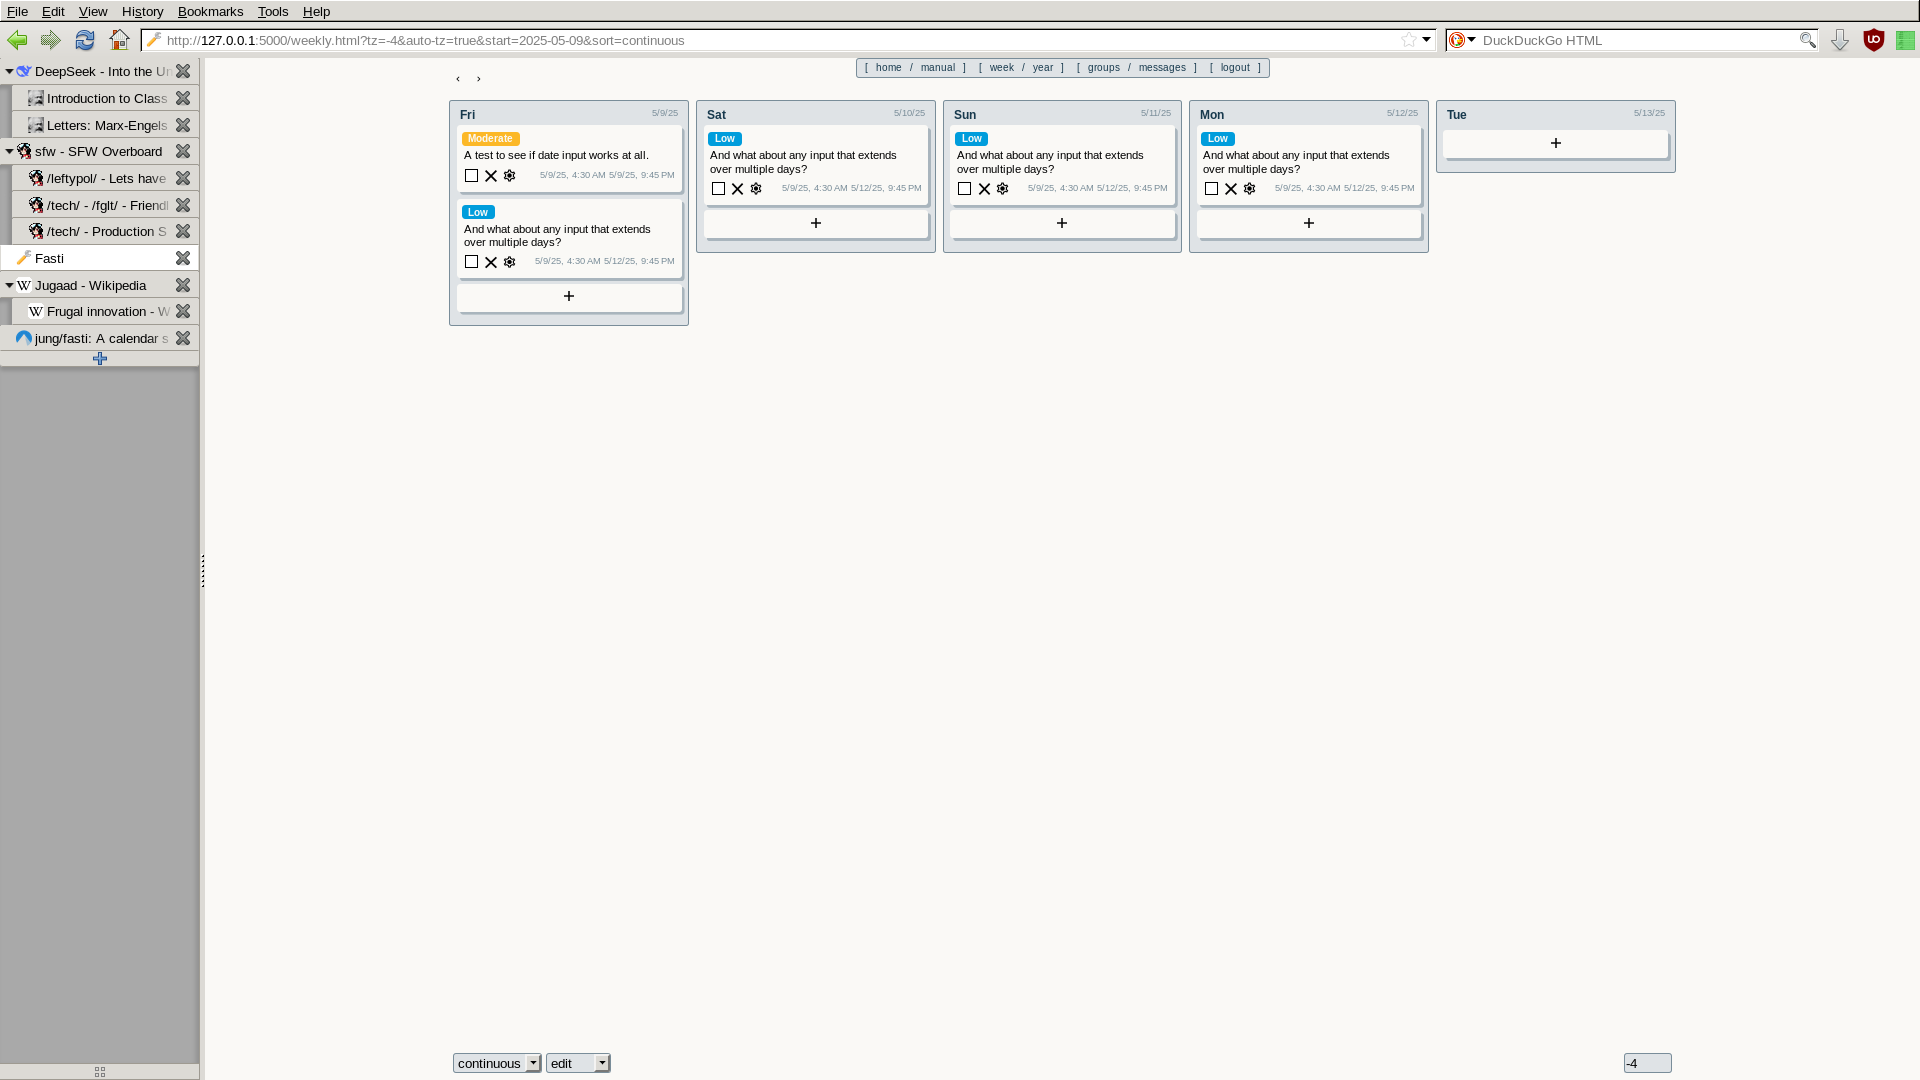
Task: Delete the Low task on Saturday
Action: [738, 189]
